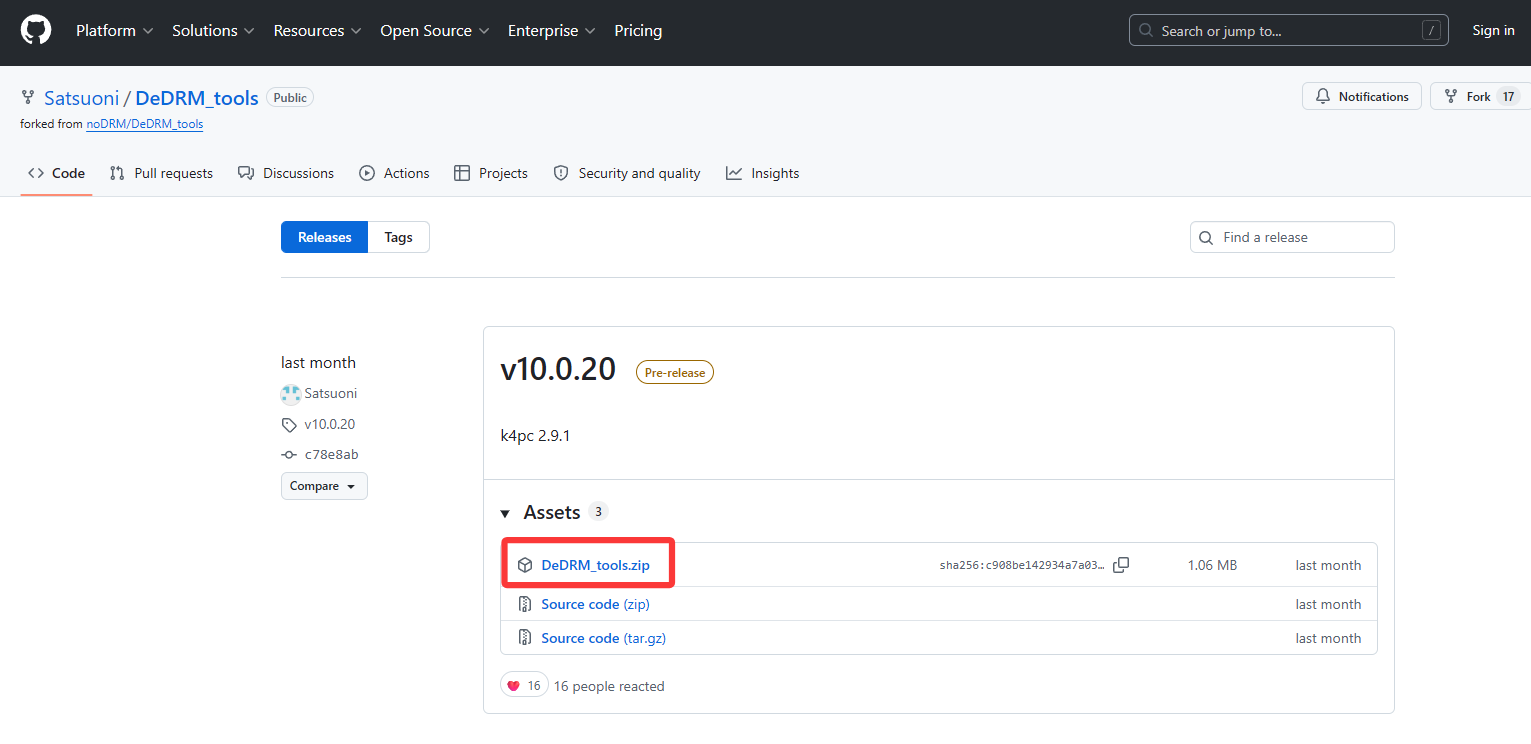Click the tag icon next to v10.0.20

[290, 425]
